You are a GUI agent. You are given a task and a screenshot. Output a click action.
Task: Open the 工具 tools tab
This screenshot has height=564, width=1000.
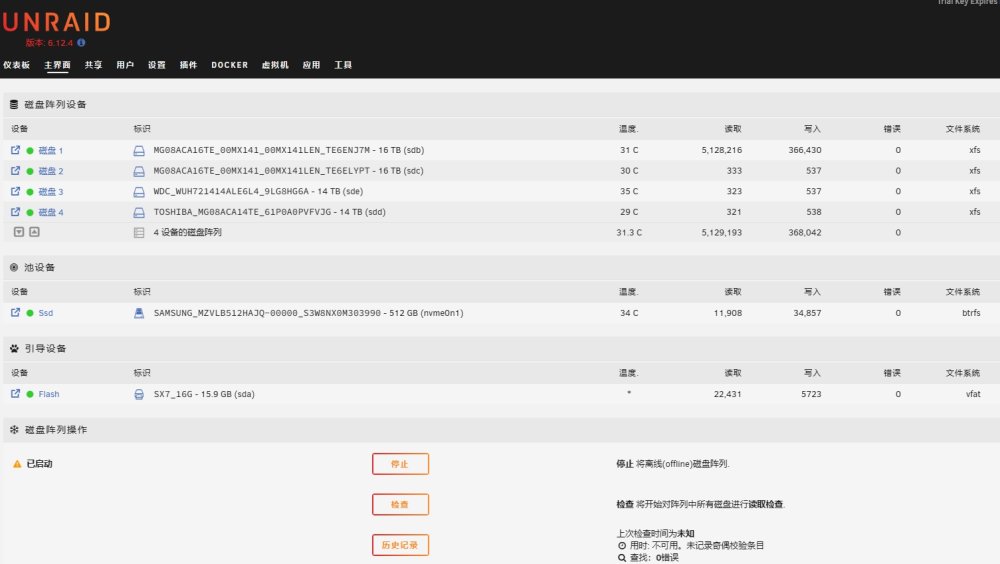(x=343, y=65)
